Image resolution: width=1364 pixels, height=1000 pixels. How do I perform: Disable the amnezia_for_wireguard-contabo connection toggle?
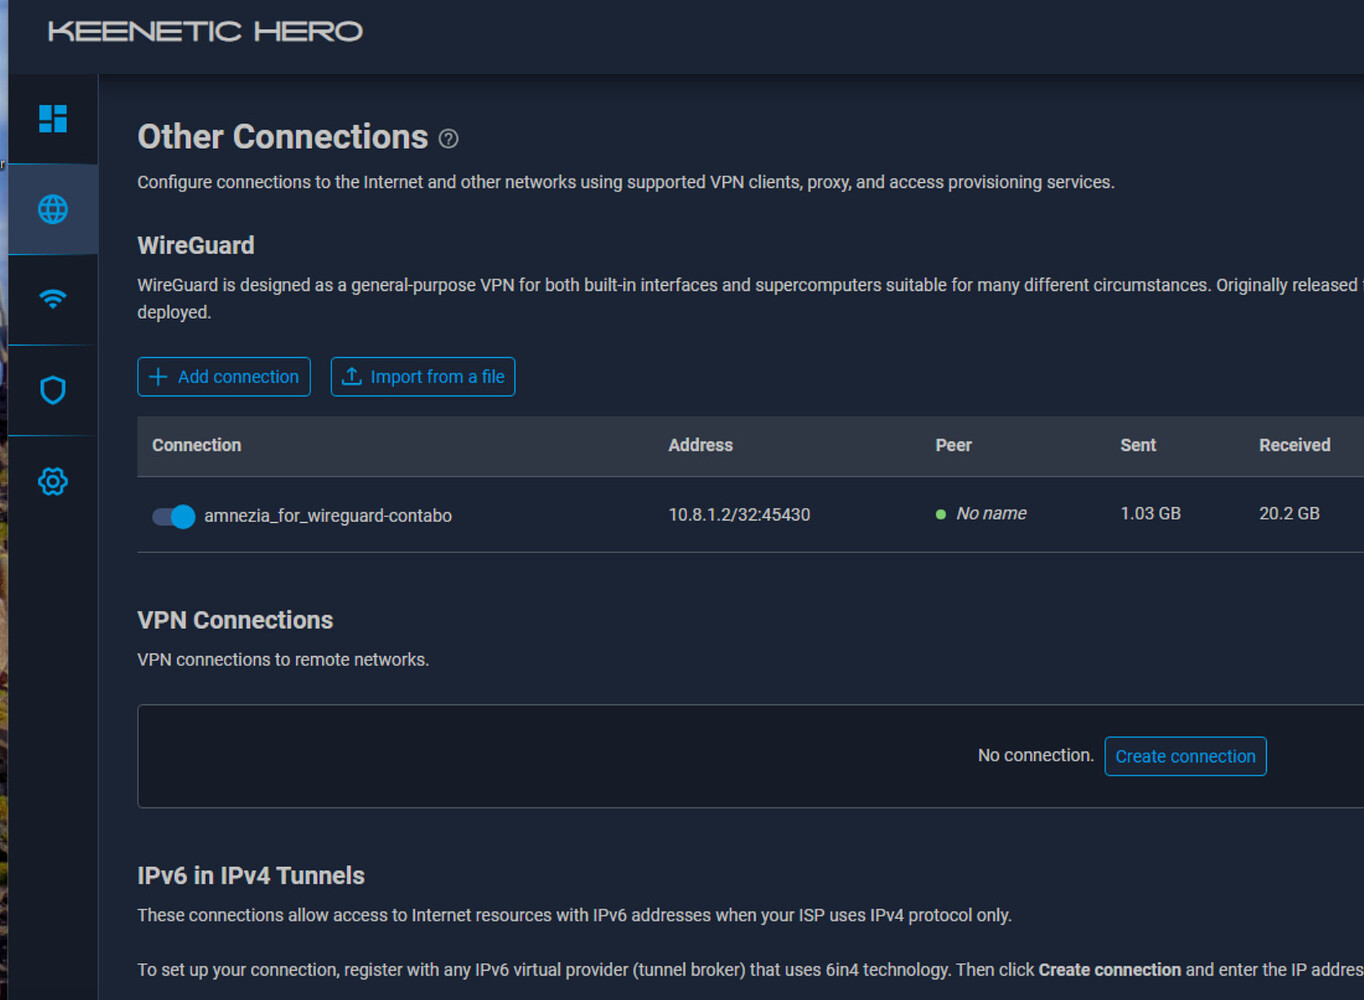173,516
